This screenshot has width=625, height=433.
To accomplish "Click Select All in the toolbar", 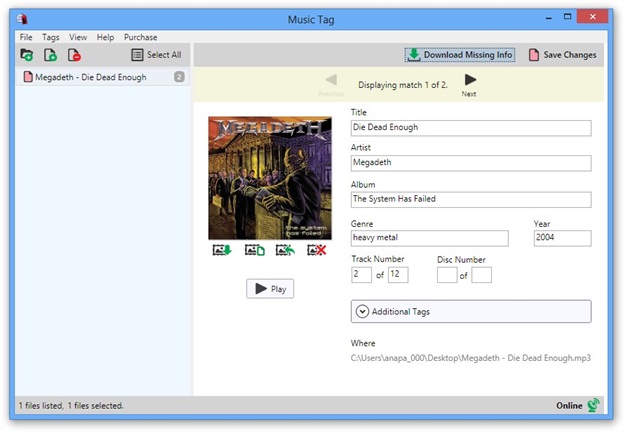I will click(x=156, y=55).
